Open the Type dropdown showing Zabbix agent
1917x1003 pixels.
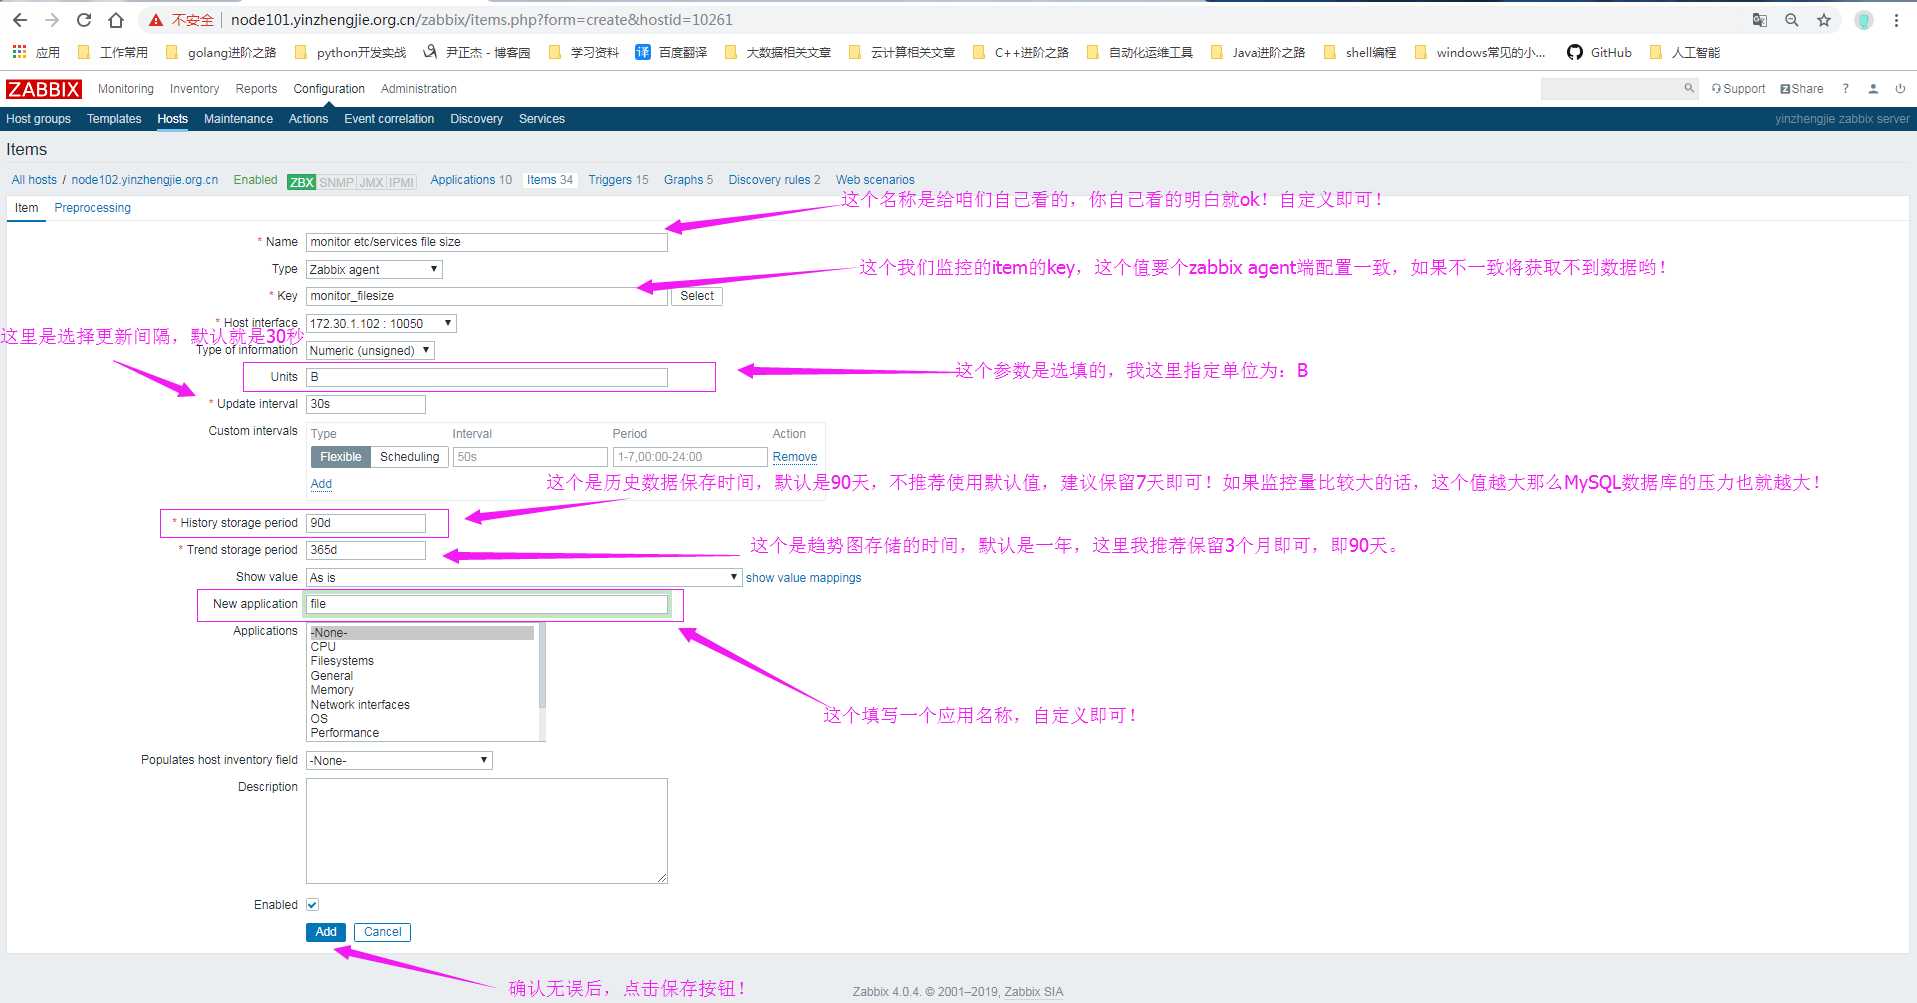374,269
